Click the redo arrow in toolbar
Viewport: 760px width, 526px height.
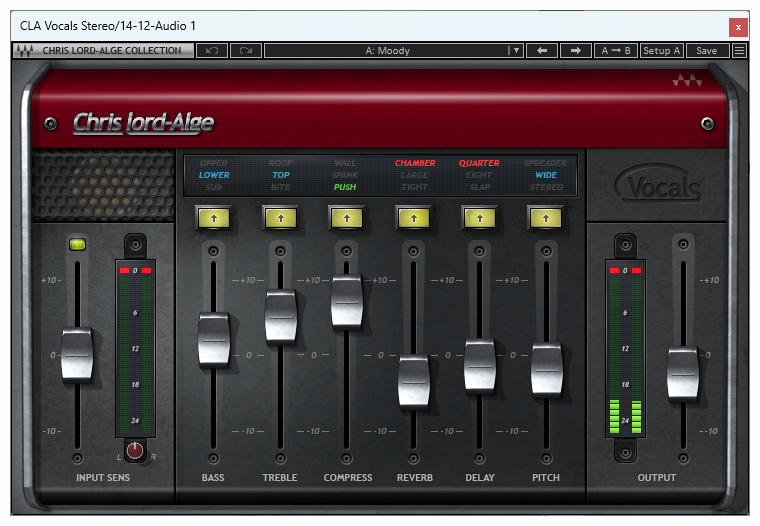coord(246,50)
